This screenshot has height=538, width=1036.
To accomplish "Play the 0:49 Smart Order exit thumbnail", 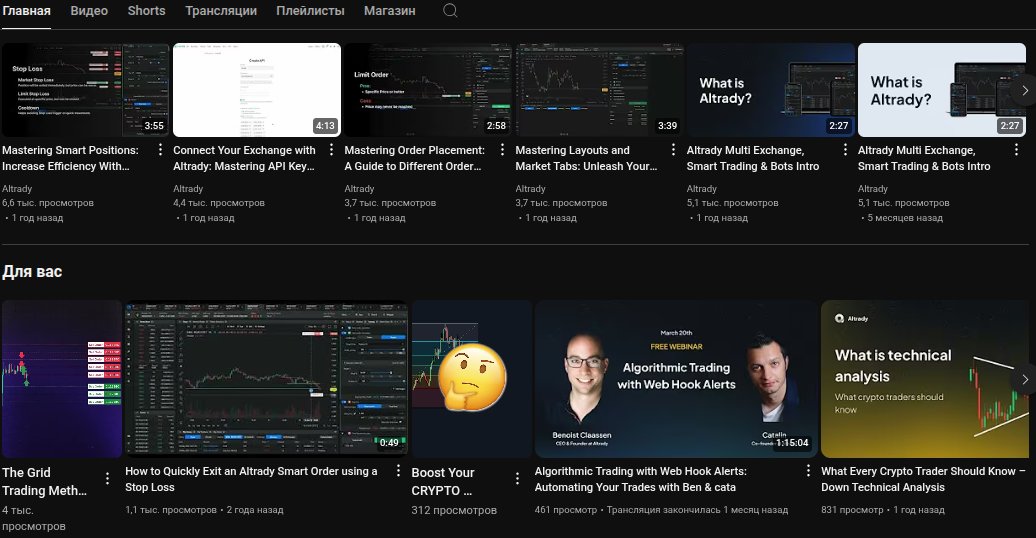I will (x=266, y=379).
